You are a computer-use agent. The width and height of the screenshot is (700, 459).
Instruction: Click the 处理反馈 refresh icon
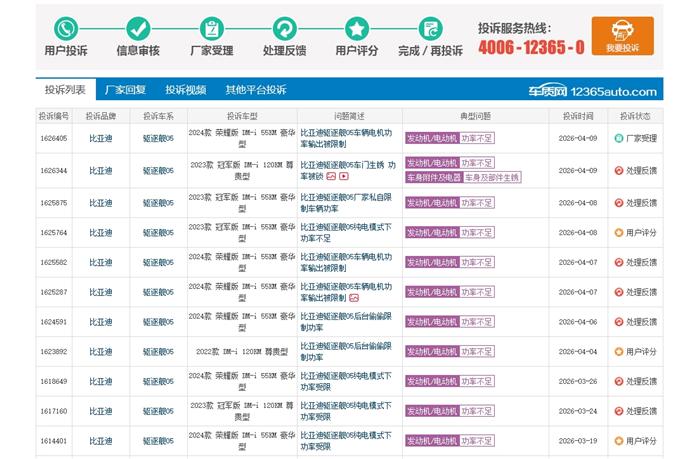(284, 28)
